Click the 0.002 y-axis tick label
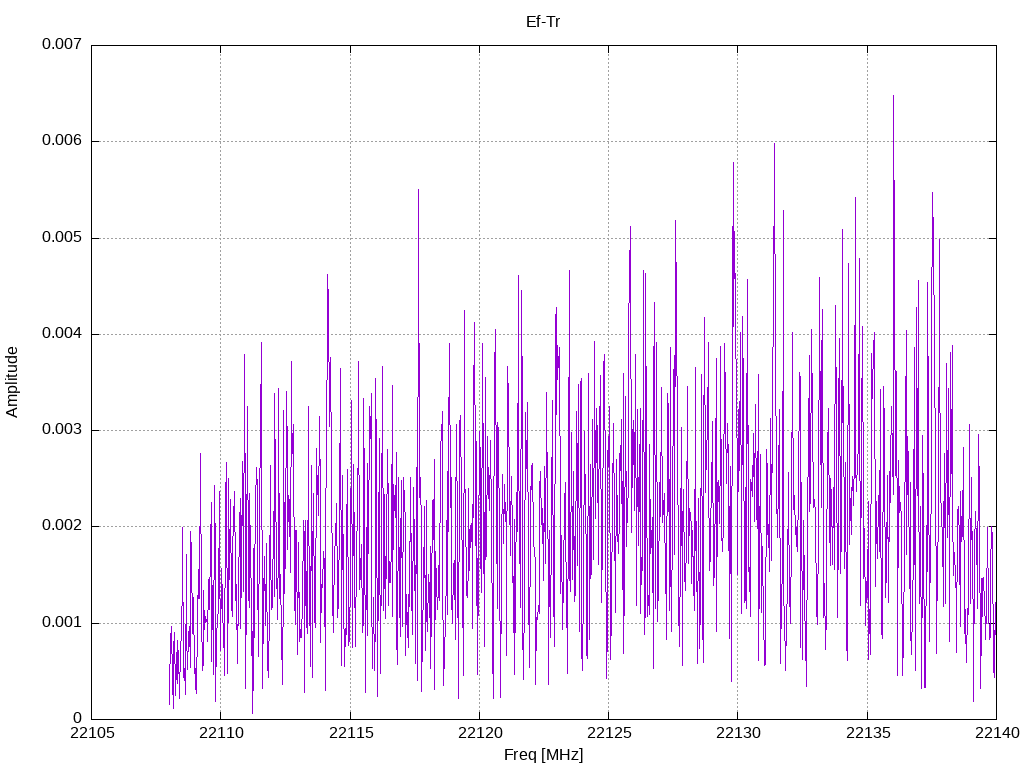 click(62, 526)
